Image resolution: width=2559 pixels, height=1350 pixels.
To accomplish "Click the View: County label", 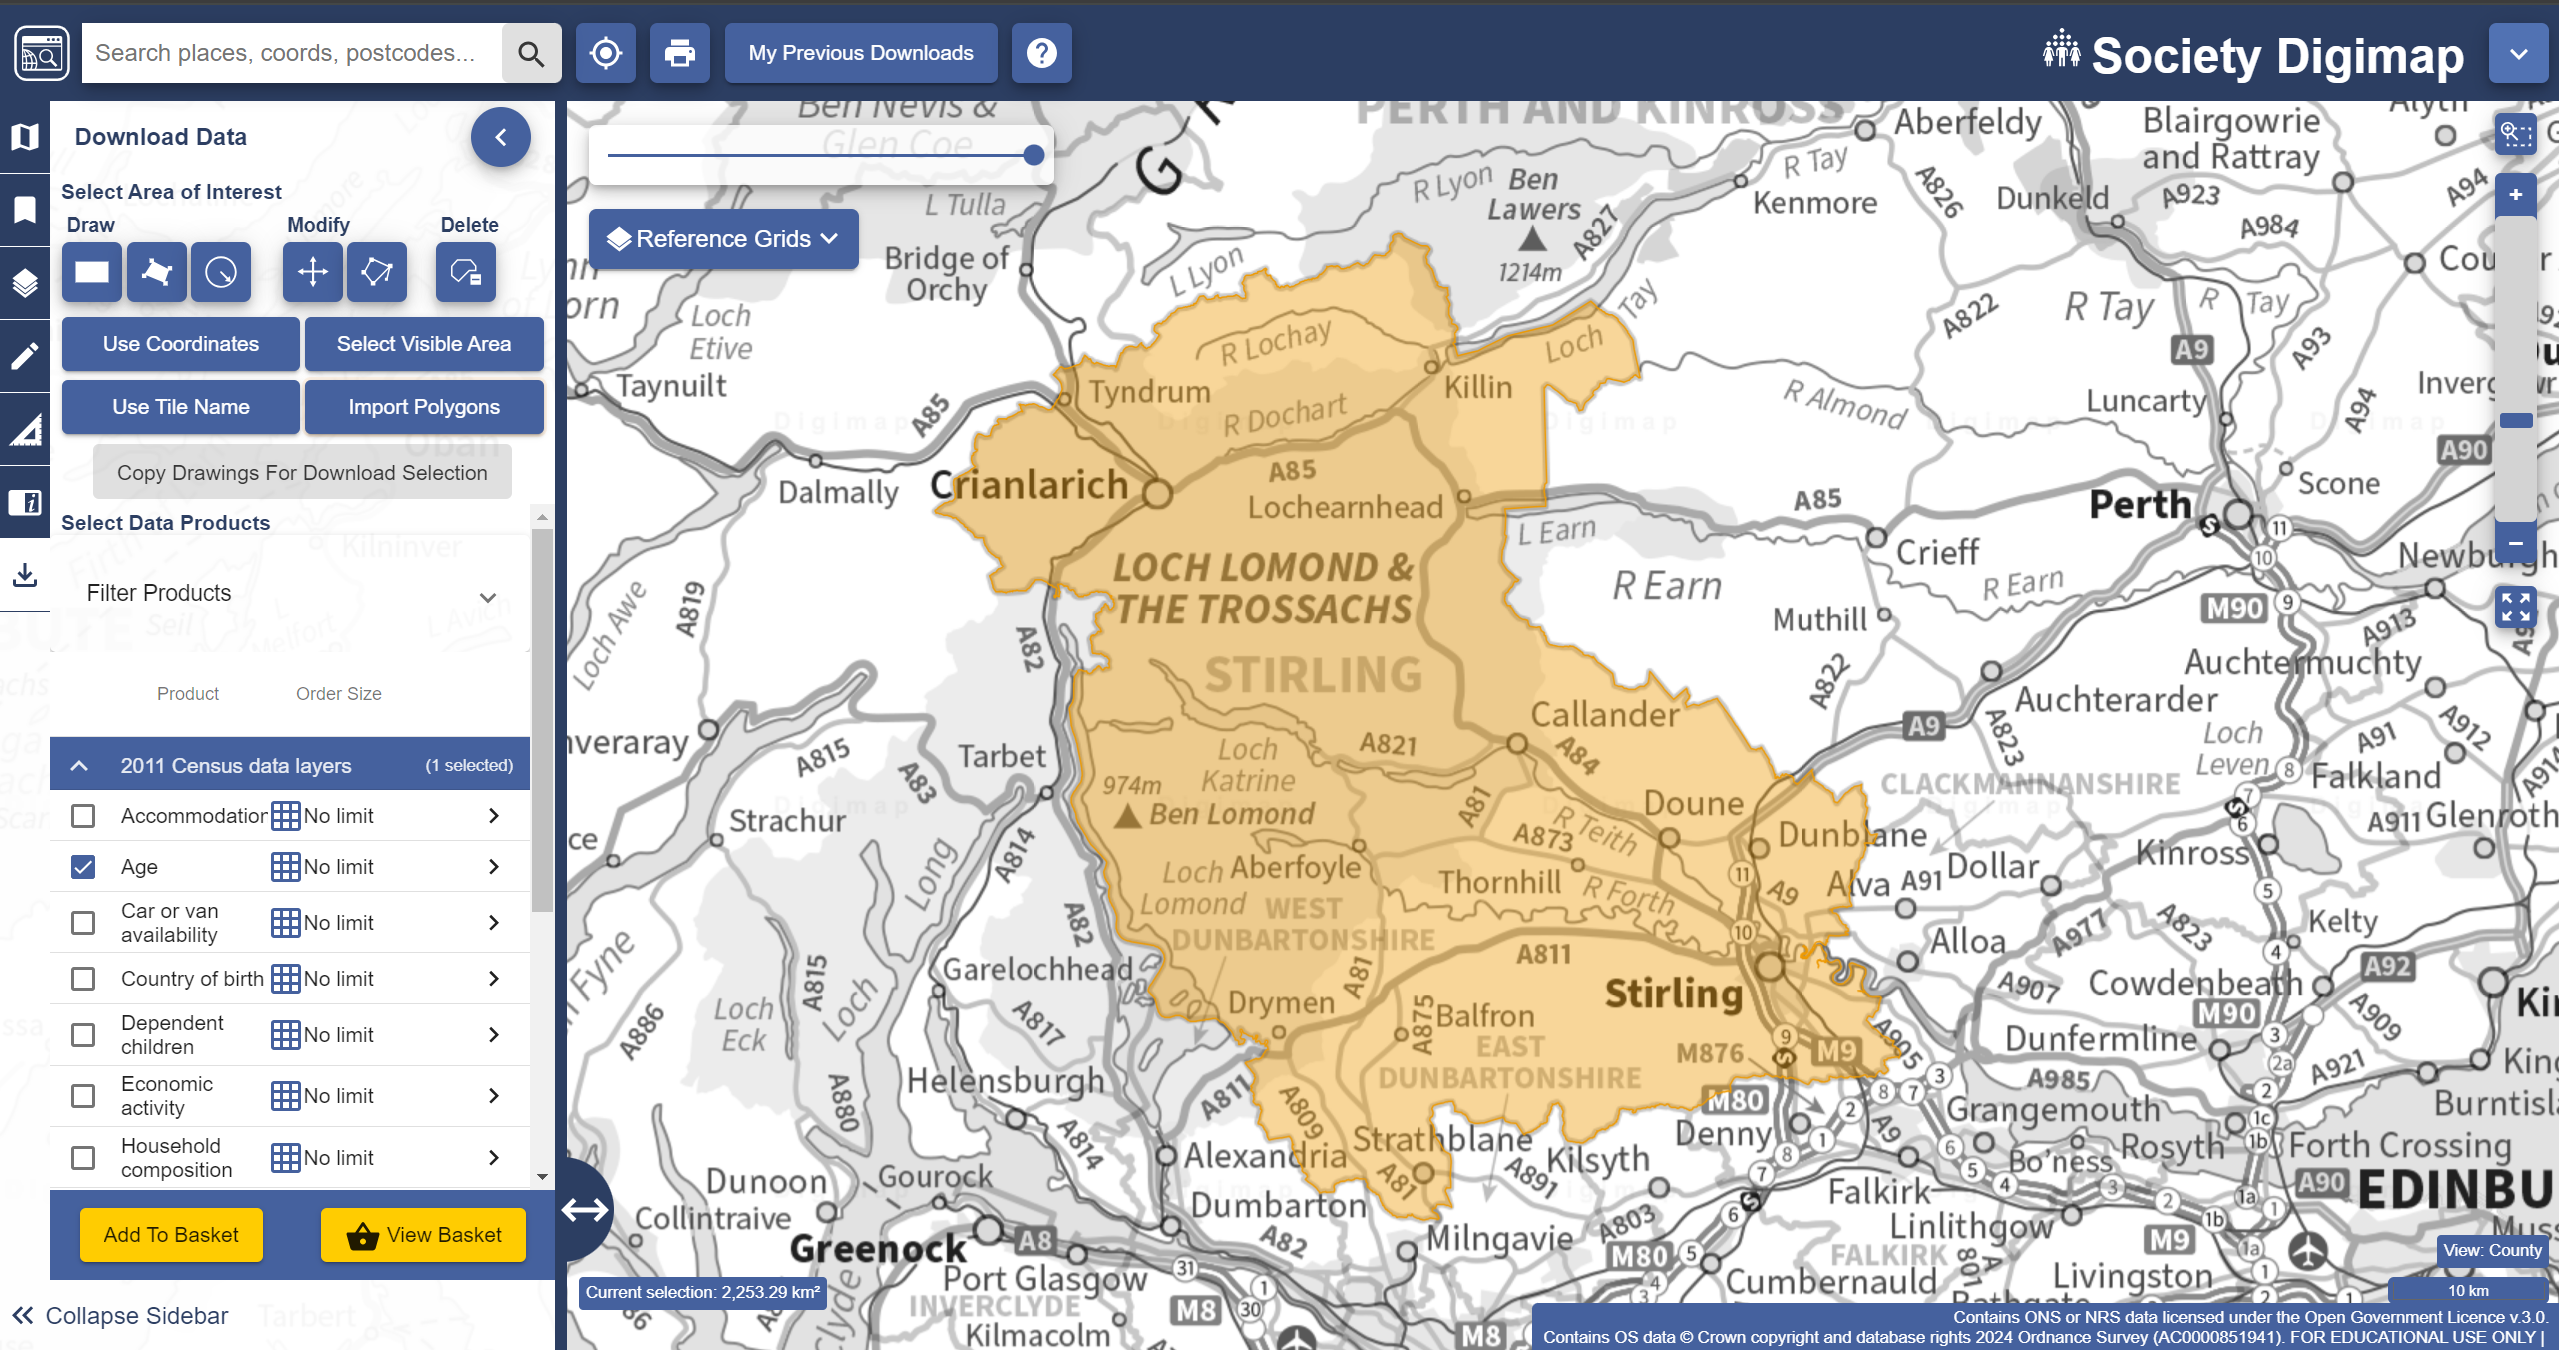I will coord(2492,1250).
